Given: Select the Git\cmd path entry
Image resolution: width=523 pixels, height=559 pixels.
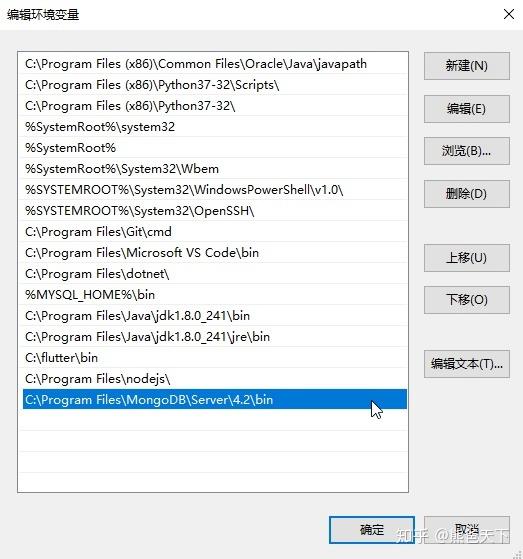Looking at the screenshot, I should coord(214,232).
